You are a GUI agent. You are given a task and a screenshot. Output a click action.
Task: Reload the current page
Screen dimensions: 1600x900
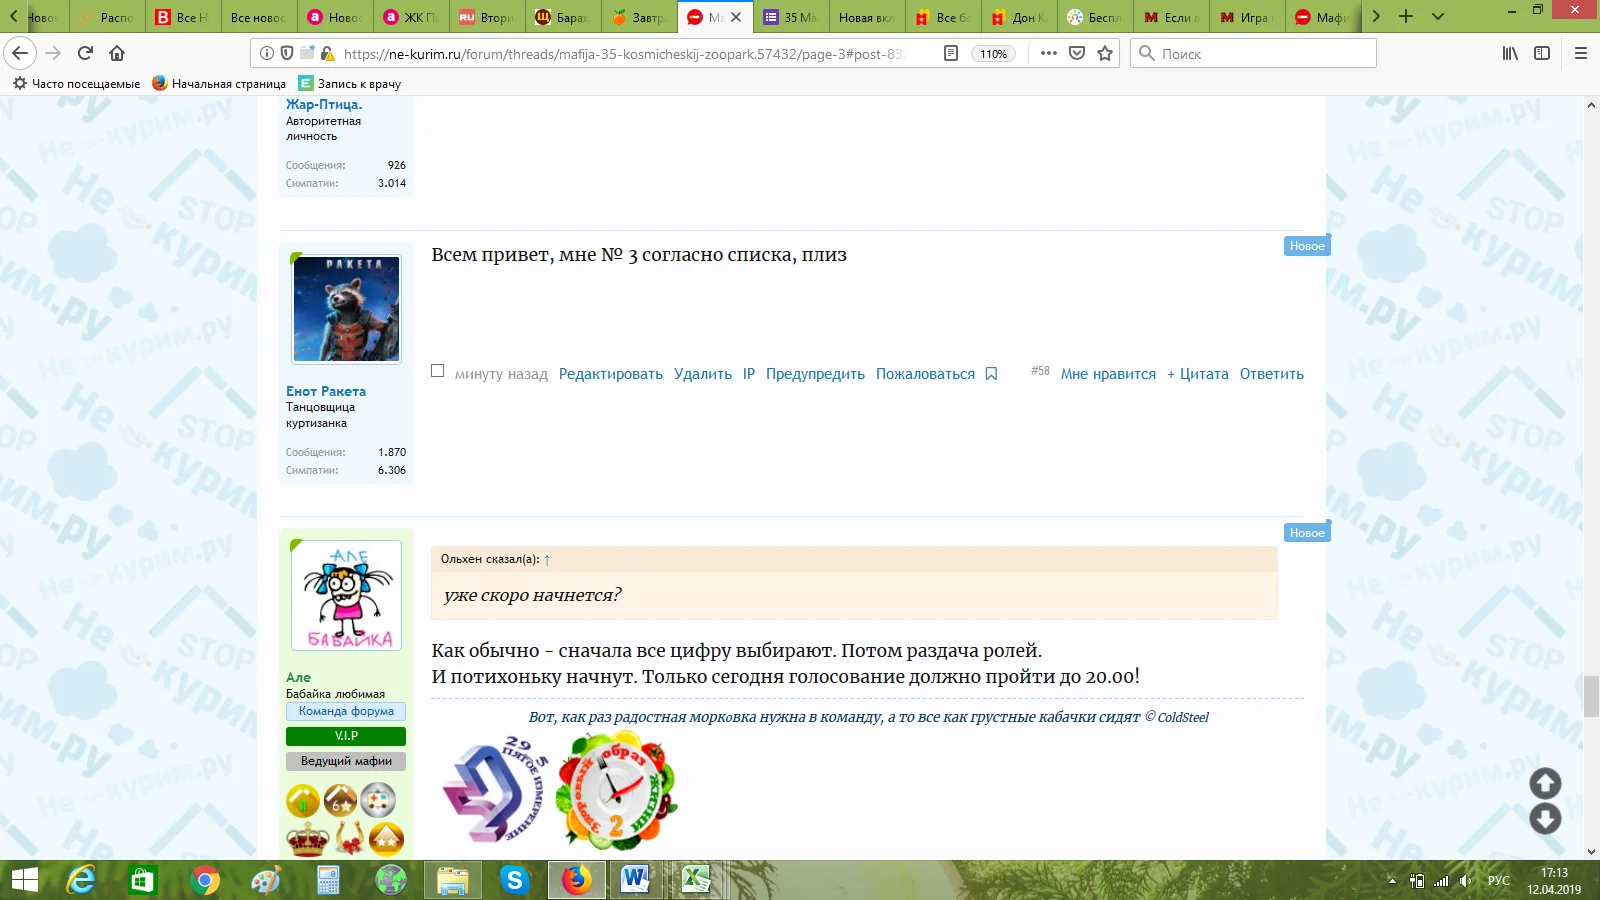click(85, 53)
